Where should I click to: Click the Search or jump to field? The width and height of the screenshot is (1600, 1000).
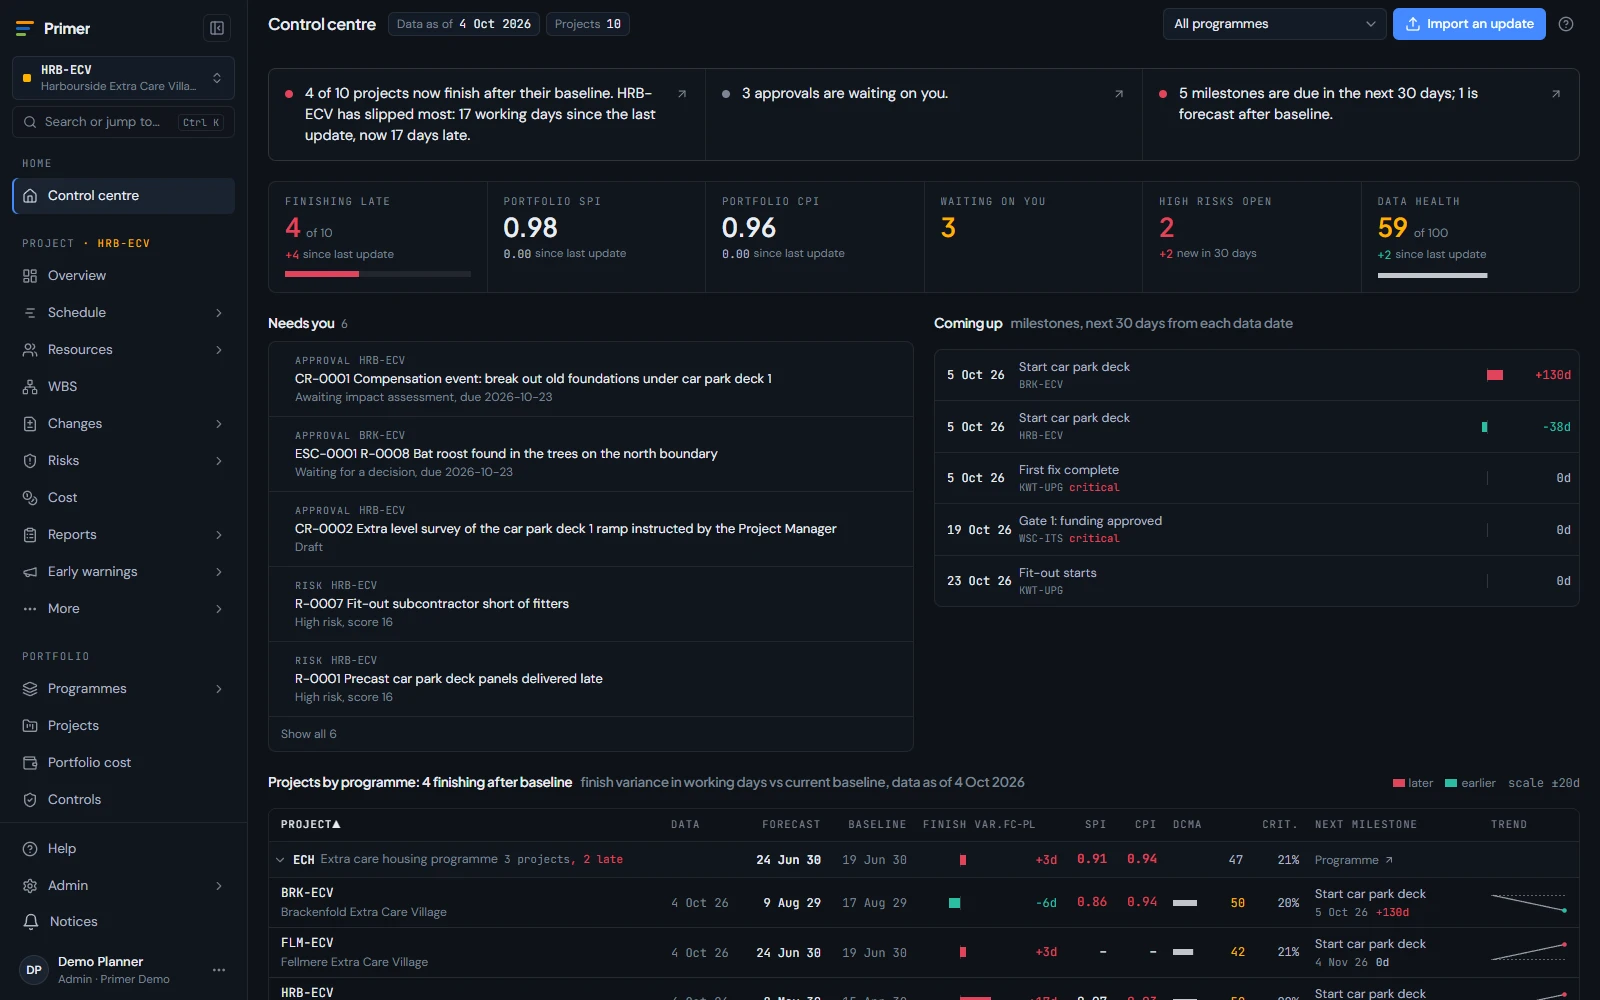coord(123,122)
